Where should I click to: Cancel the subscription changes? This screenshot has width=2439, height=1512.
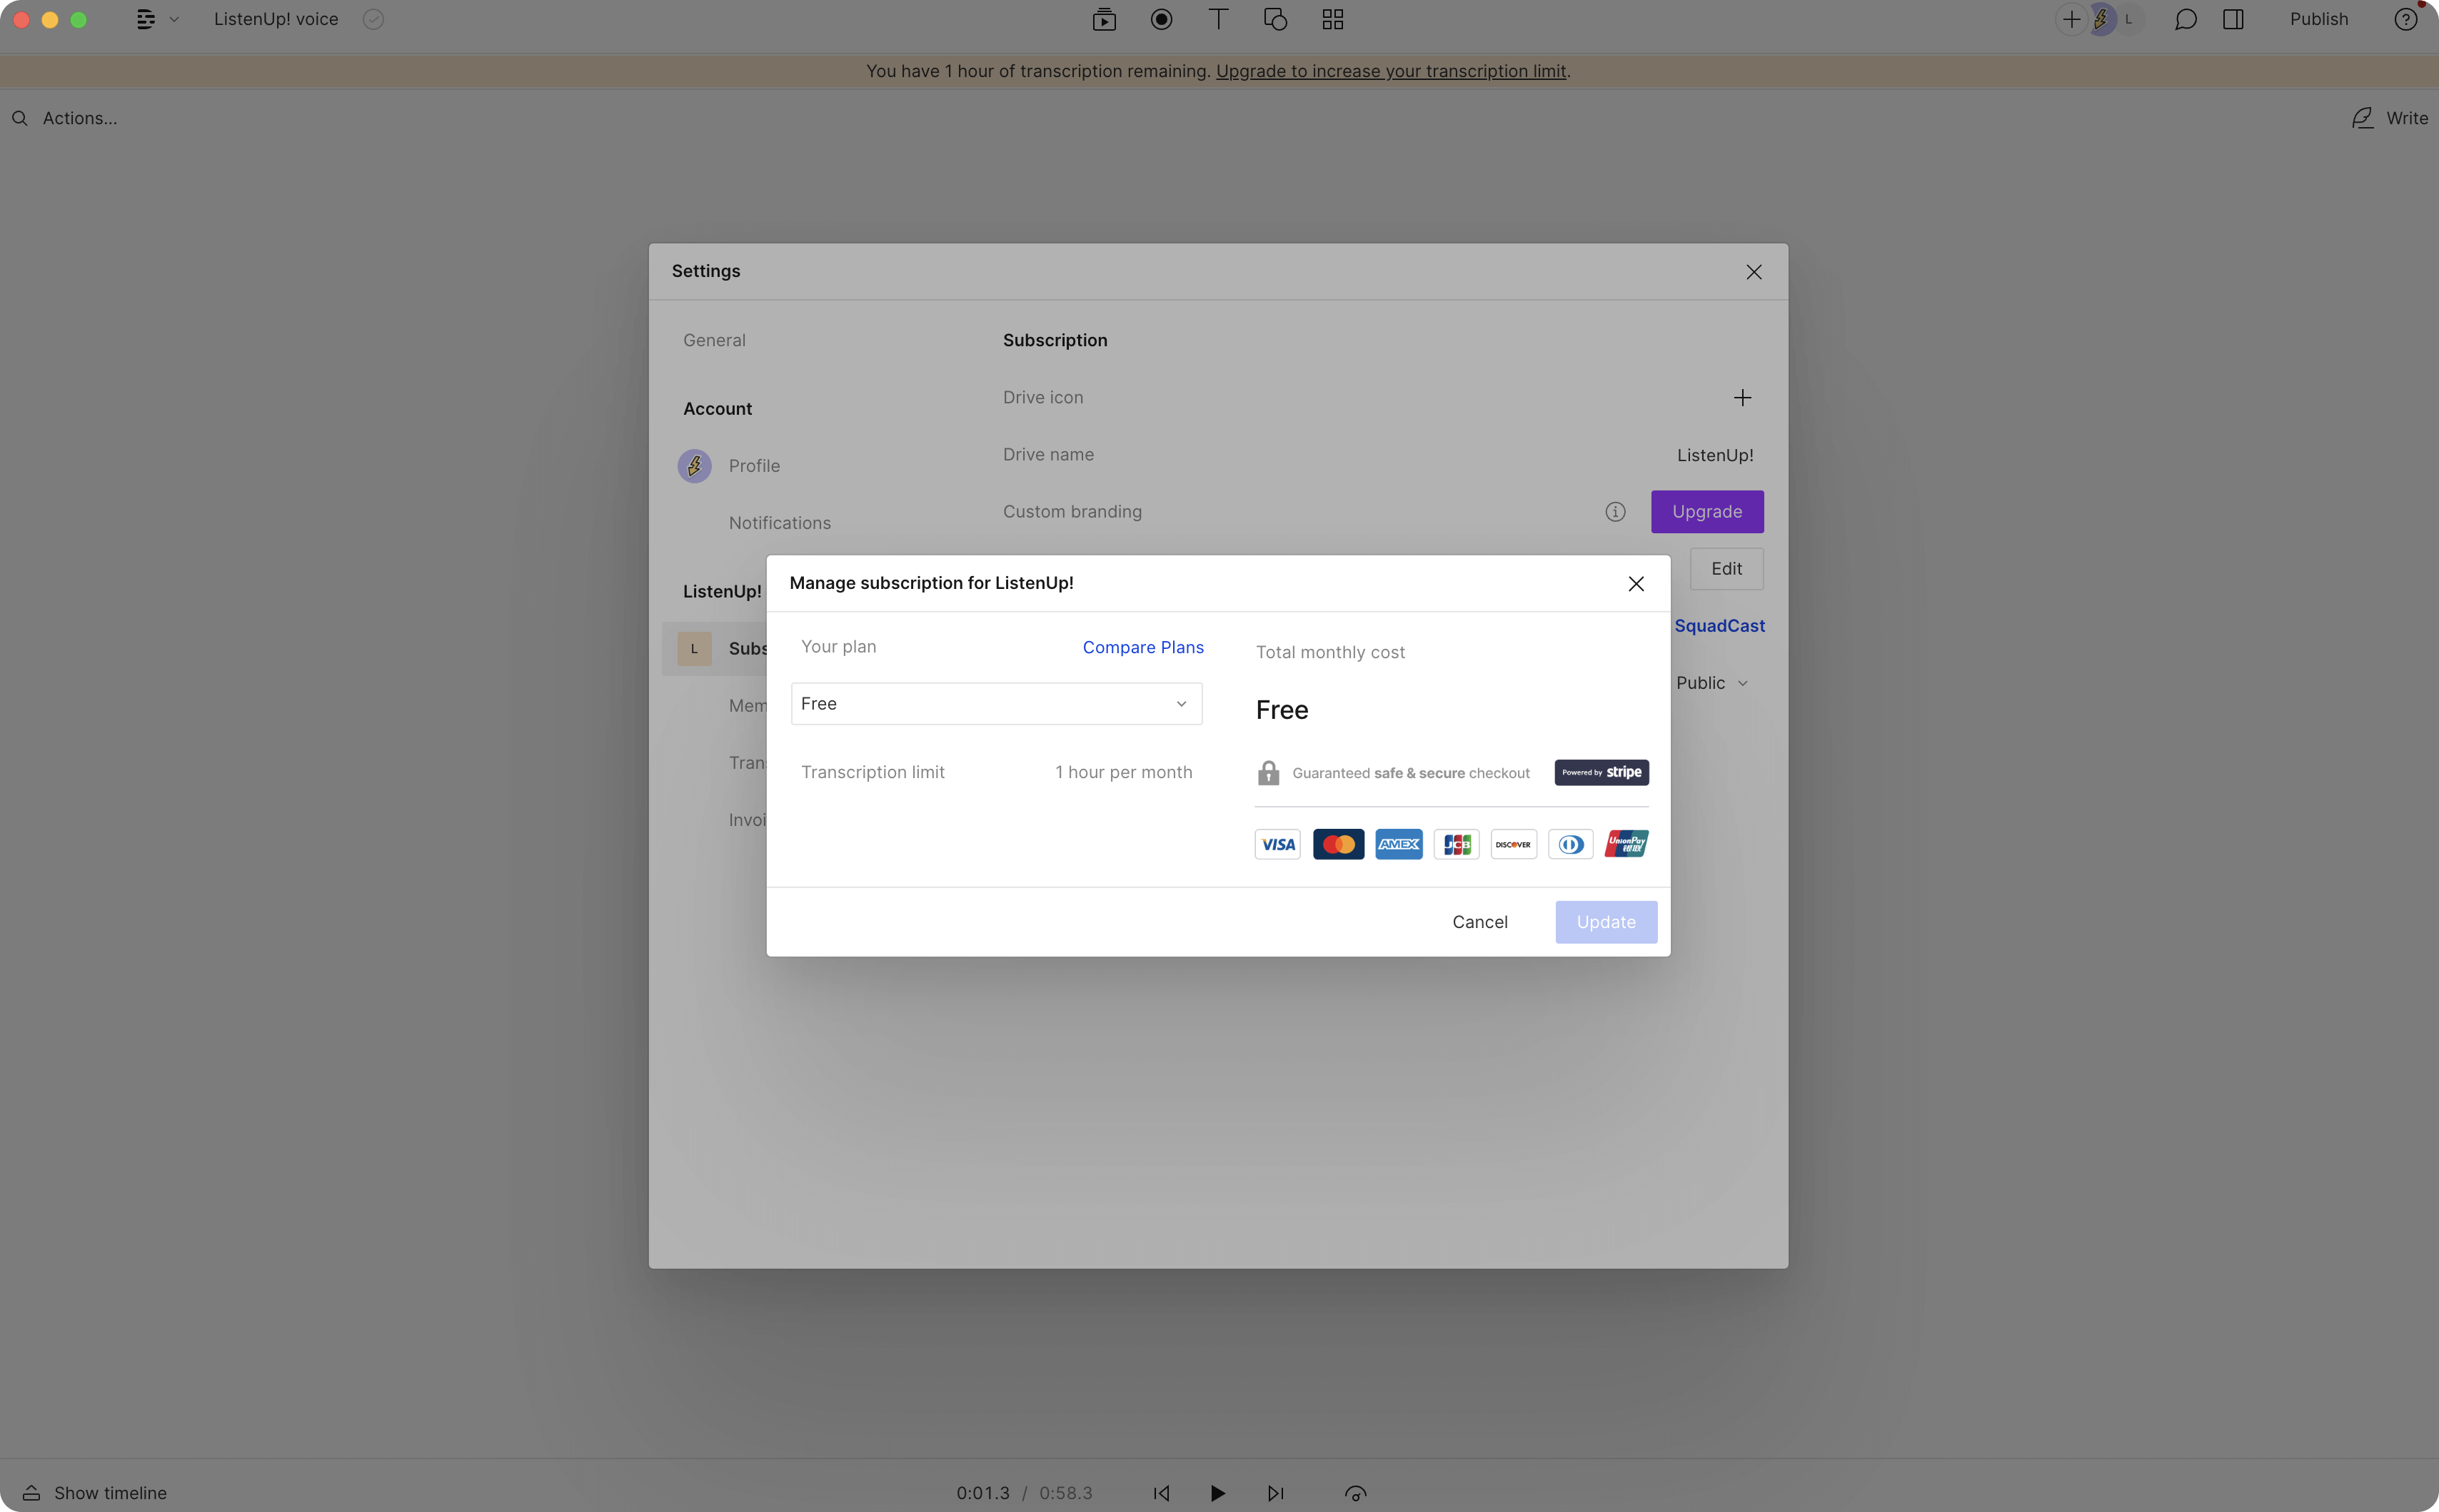point(1479,922)
